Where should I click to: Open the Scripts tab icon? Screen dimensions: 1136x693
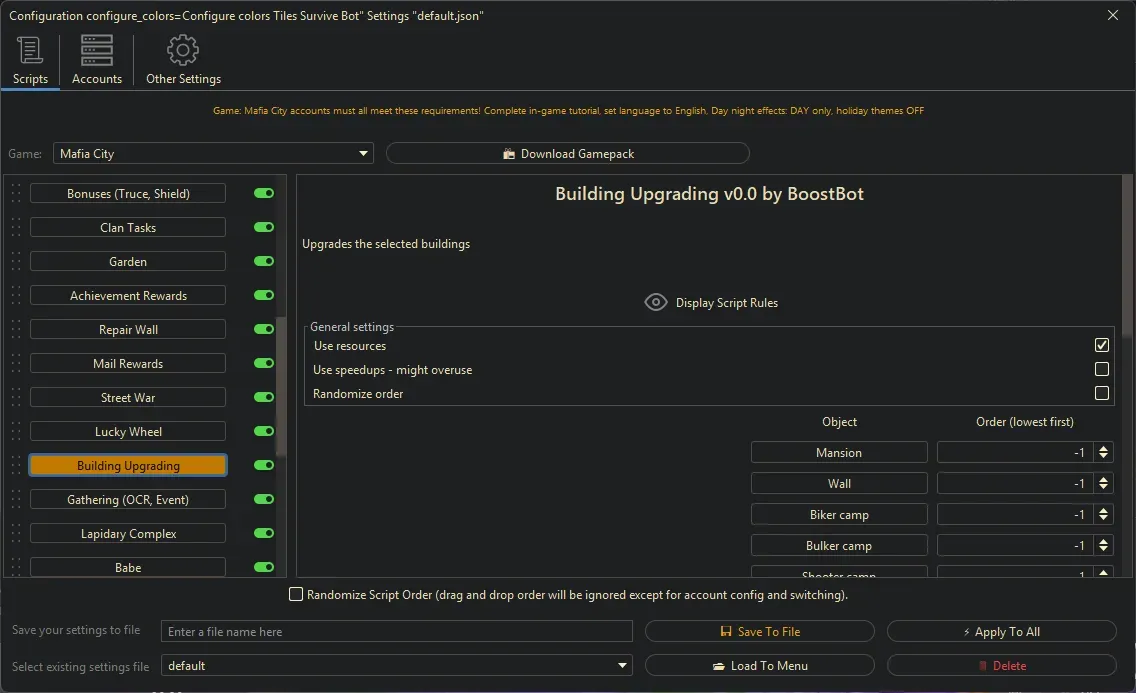pos(30,49)
